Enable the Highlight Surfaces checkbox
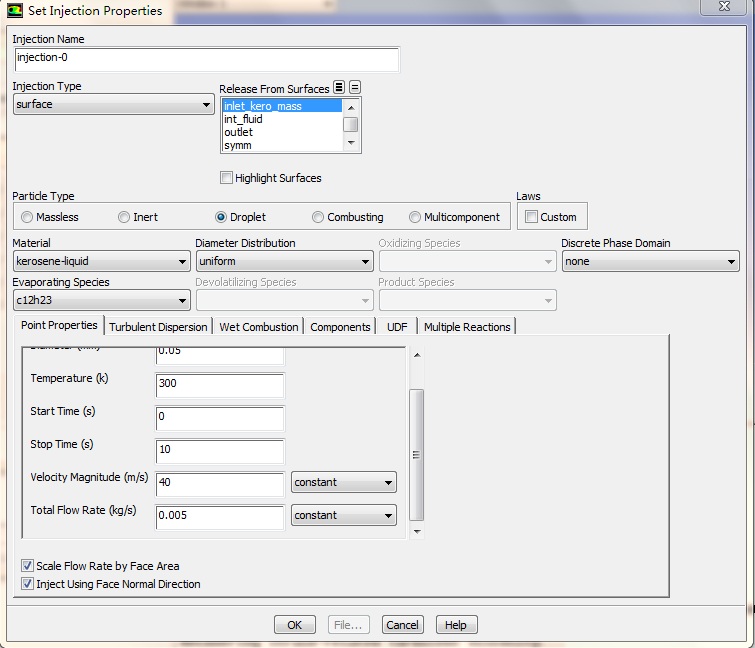The image size is (755, 648). tap(227, 178)
